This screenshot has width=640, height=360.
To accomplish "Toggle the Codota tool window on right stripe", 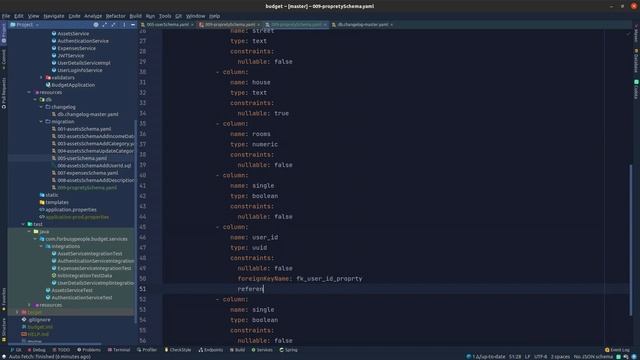I will [x=636, y=89].
